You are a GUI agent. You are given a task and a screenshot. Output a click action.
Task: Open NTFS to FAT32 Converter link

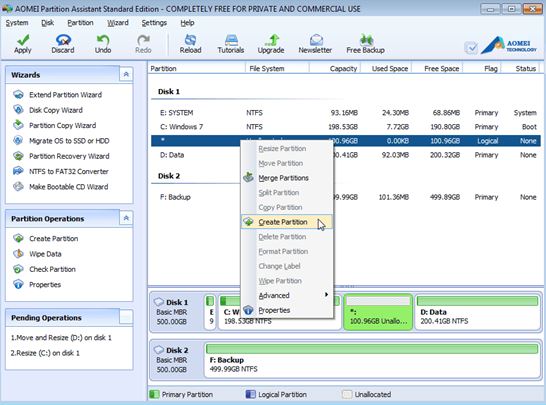(x=69, y=171)
